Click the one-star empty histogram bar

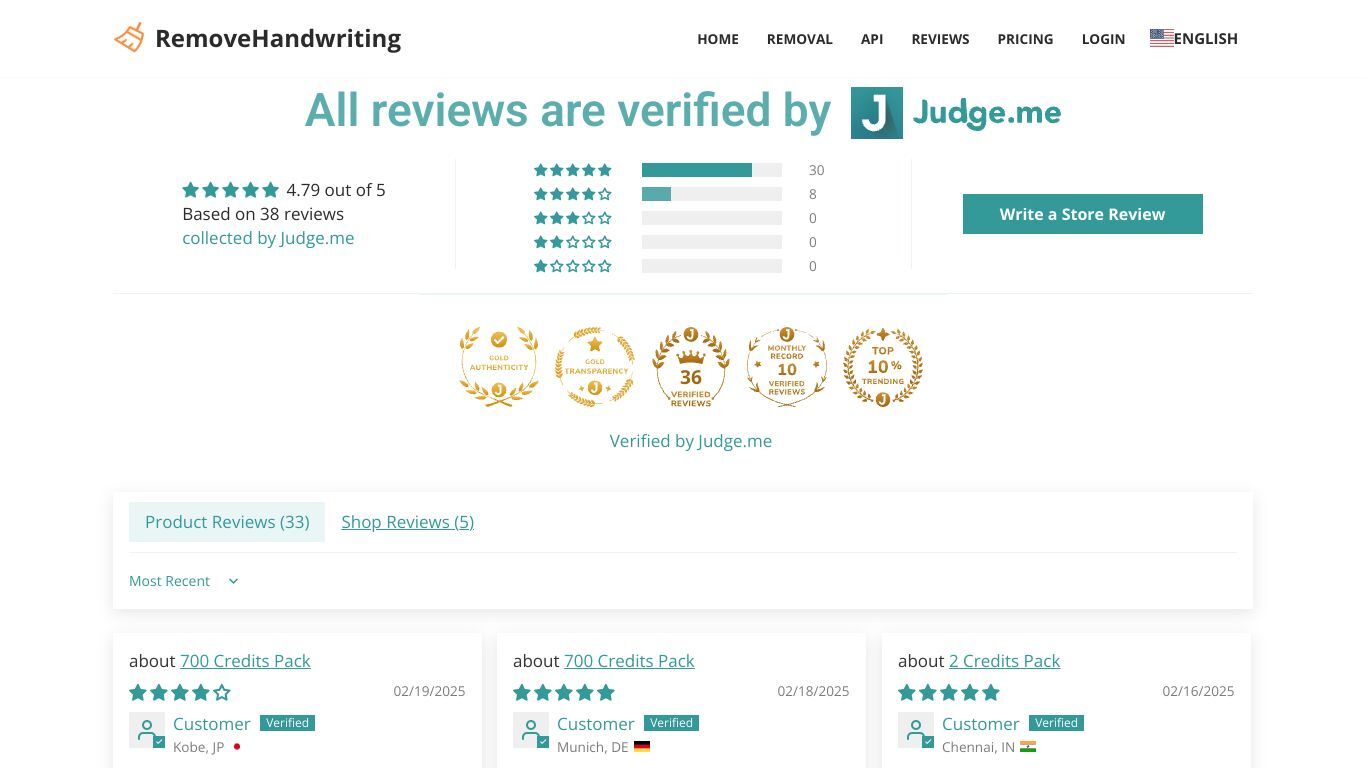pyautogui.click(x=712, y=266)
